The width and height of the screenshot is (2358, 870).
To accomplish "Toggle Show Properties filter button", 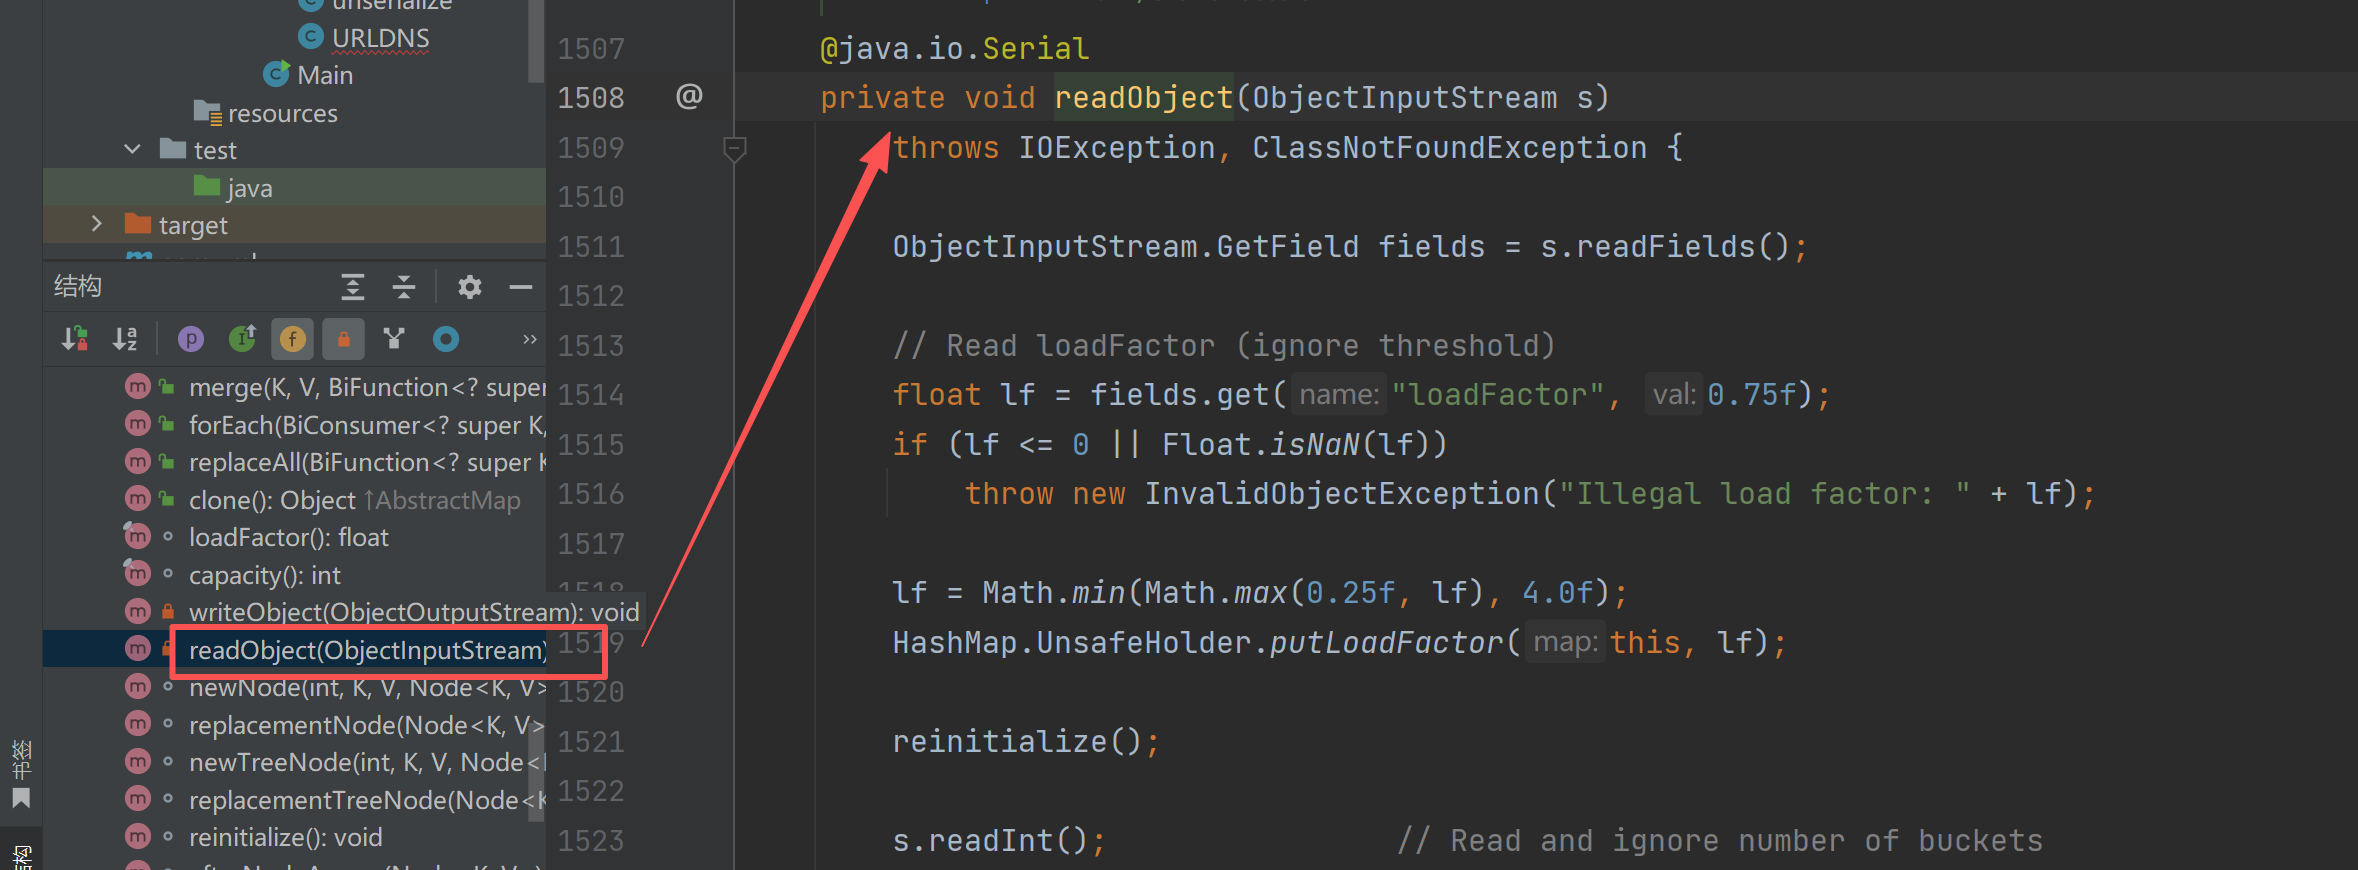I will tap(191, 339).
